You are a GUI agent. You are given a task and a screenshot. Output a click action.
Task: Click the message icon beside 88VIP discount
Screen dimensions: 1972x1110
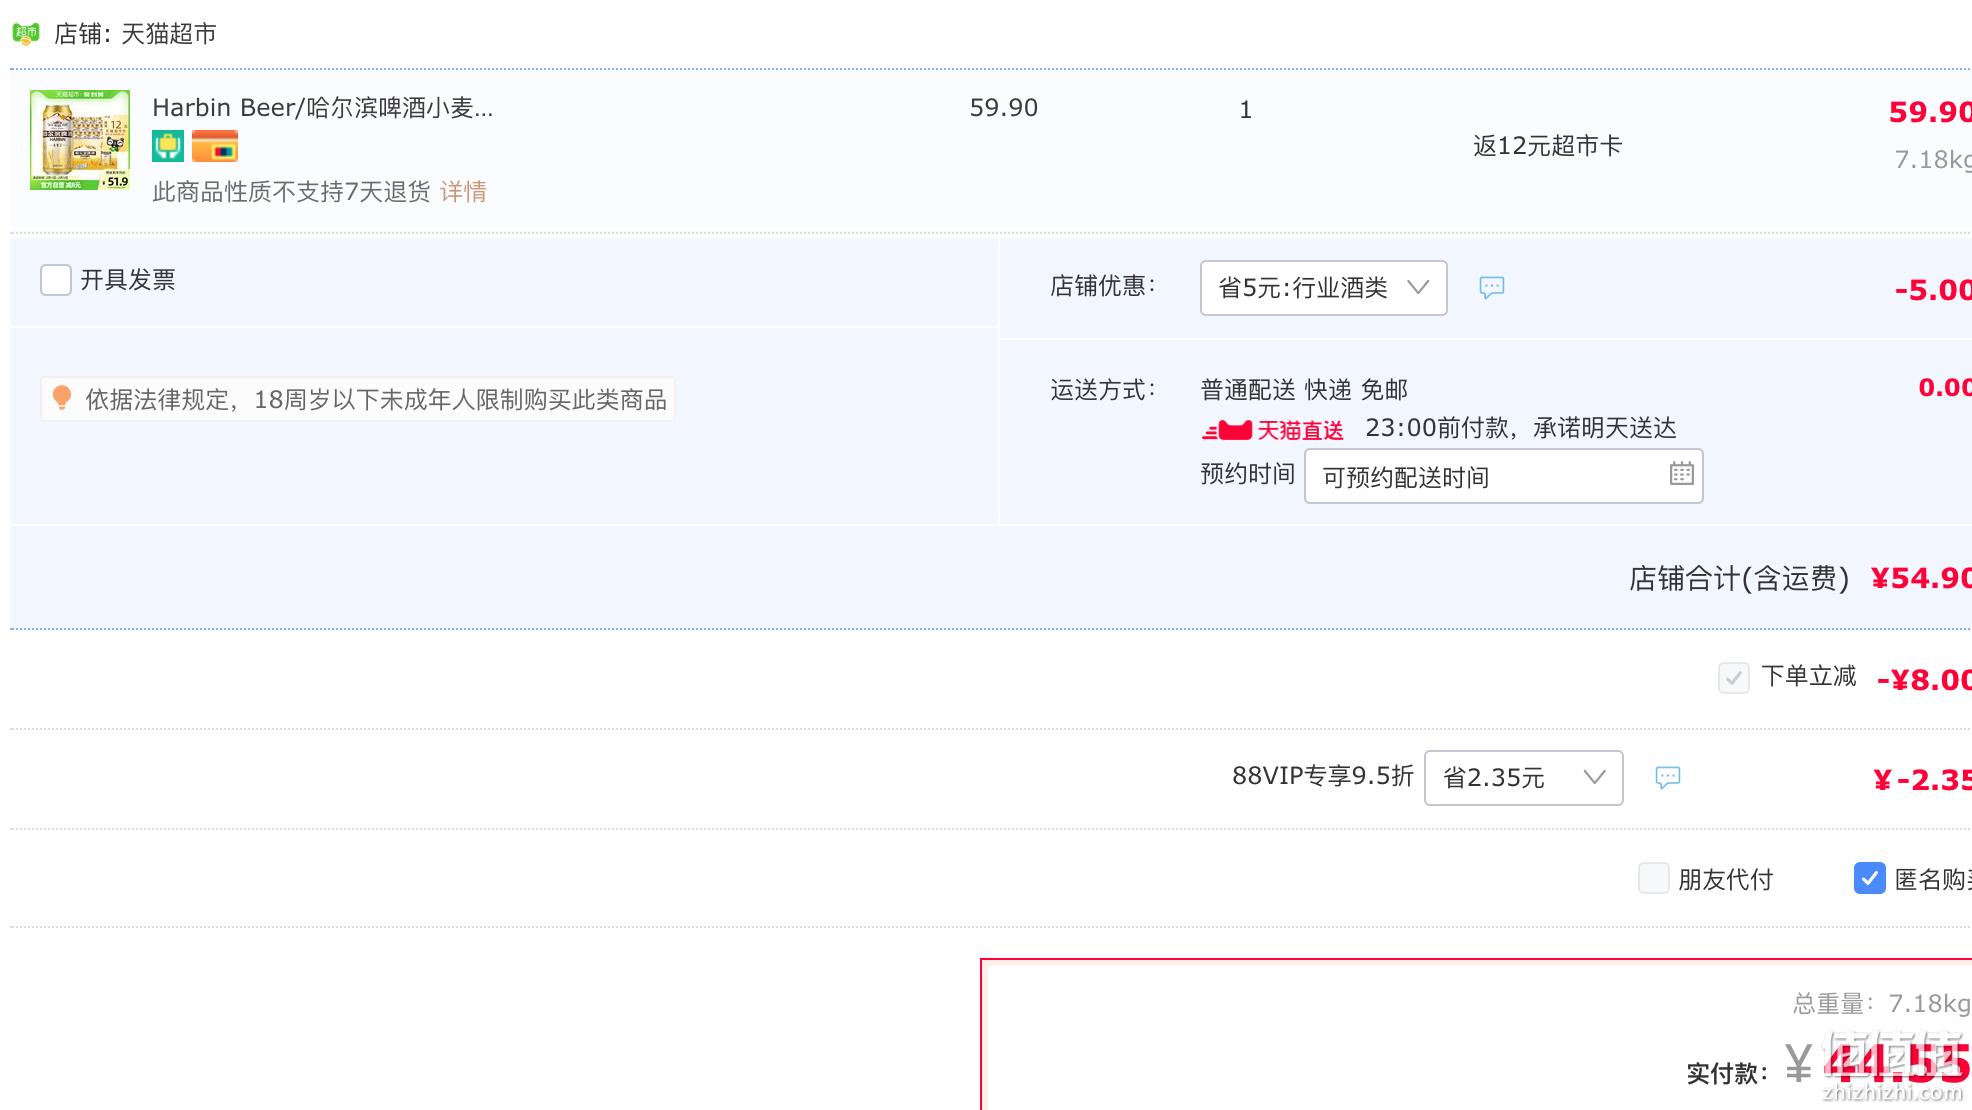(1667, 777)
